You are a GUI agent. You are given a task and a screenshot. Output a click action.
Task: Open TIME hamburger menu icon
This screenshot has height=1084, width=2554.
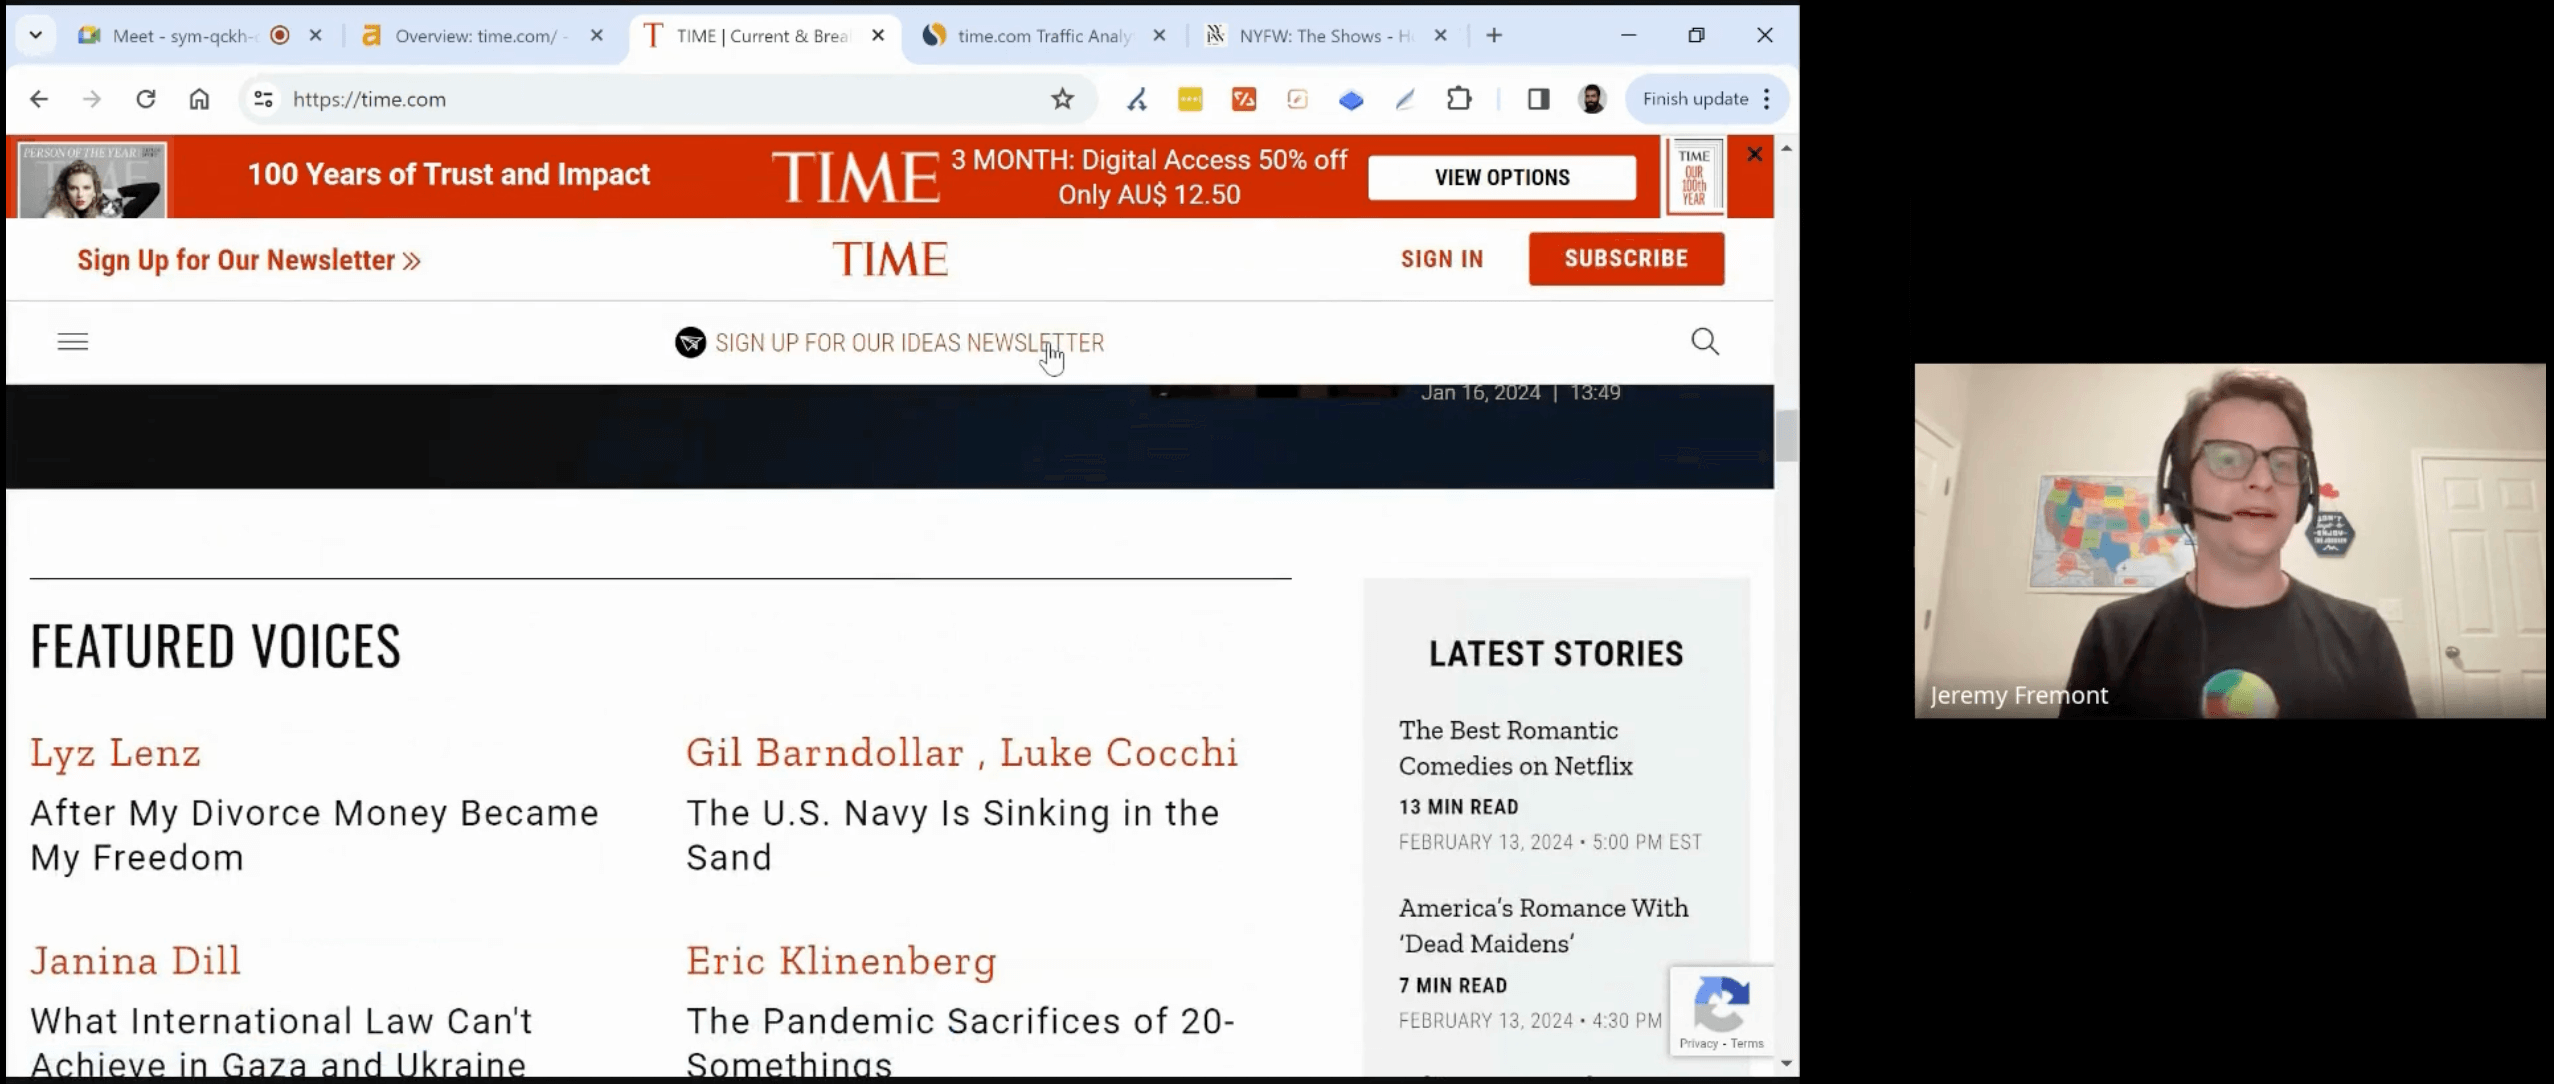73,342
